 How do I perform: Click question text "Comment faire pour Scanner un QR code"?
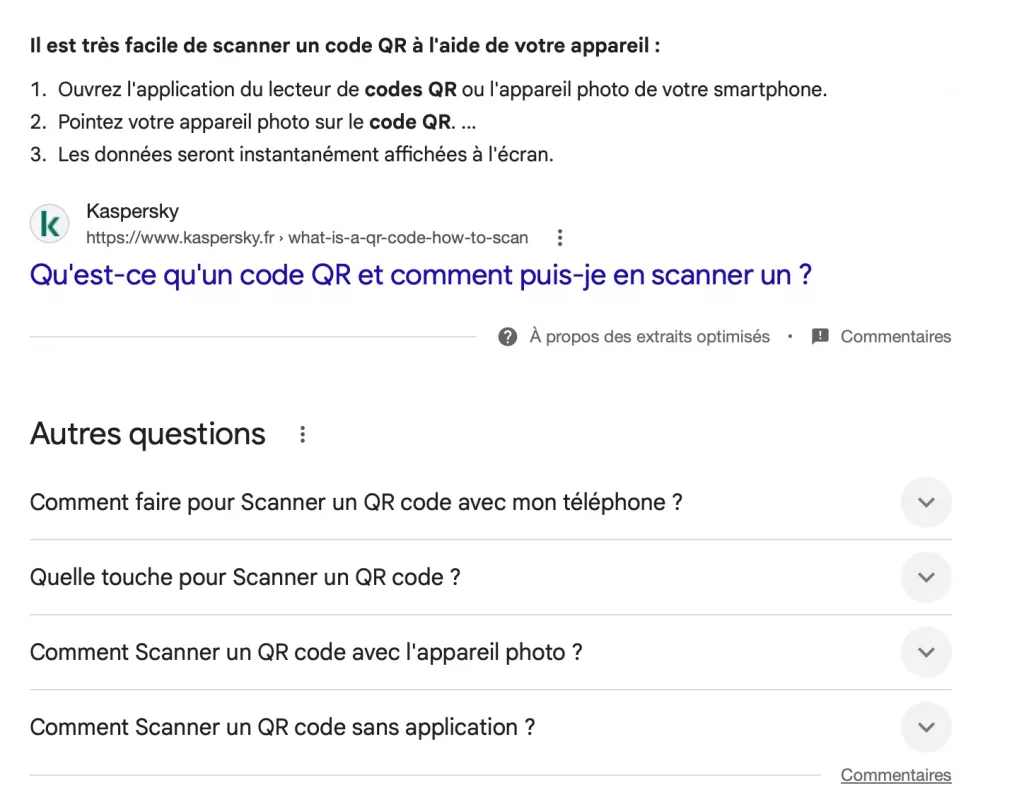tap(355, 502)
